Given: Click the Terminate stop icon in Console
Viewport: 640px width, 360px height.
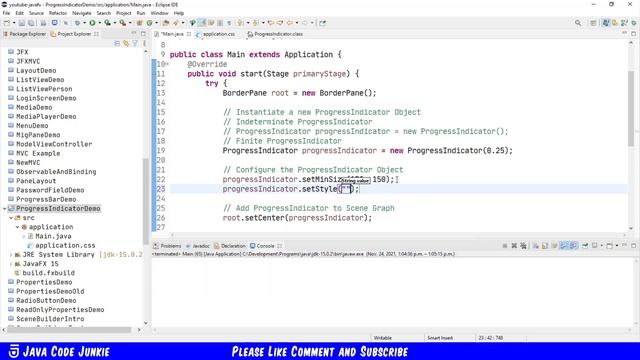Looking at the screenshot, I should coord(505,246).
